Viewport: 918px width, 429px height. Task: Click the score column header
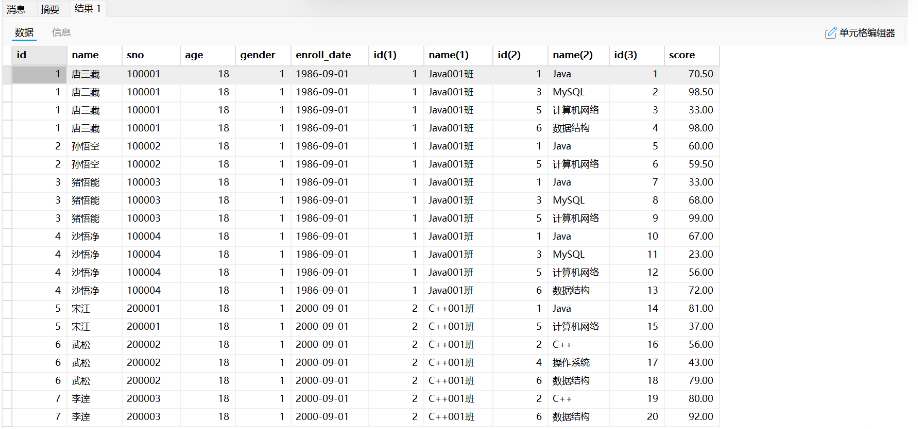[x=682, y=54]
